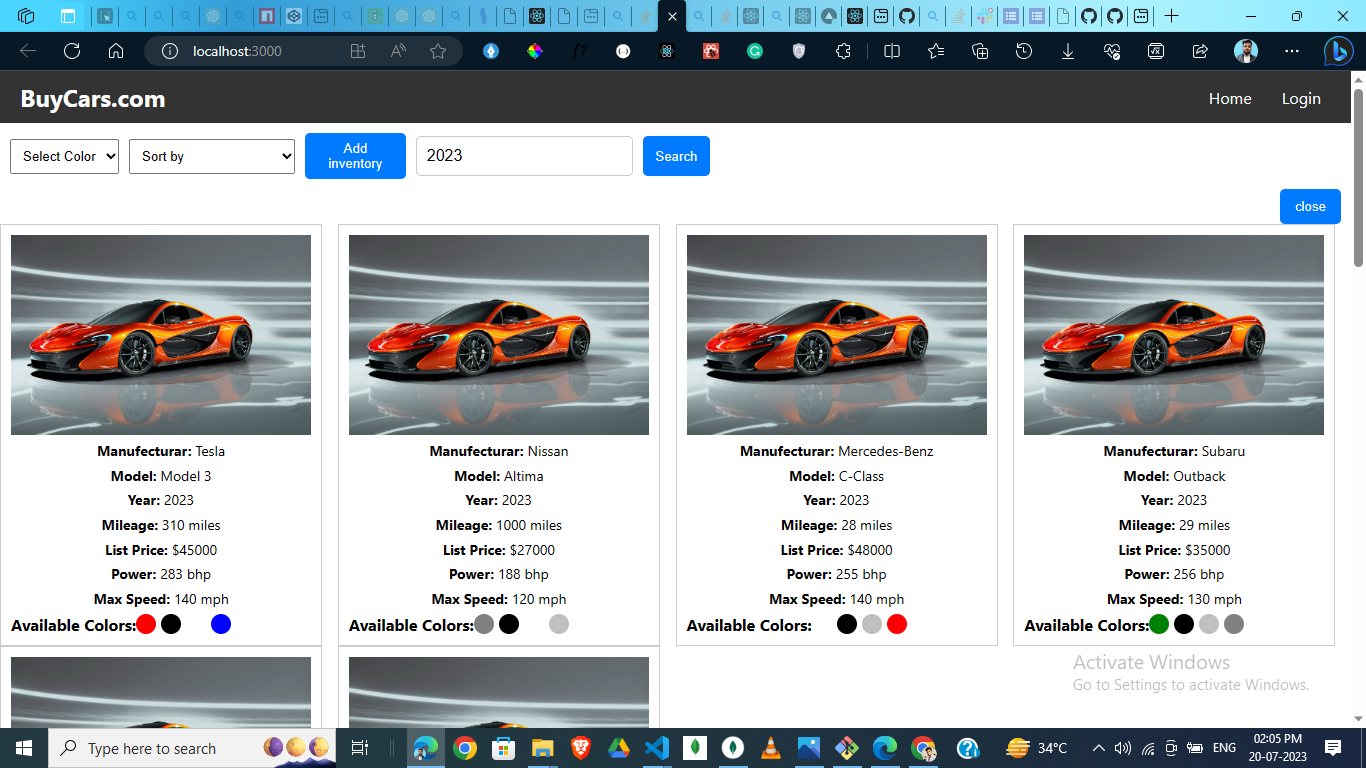
Task: Open browsing History
Action: pos(1024,51)
